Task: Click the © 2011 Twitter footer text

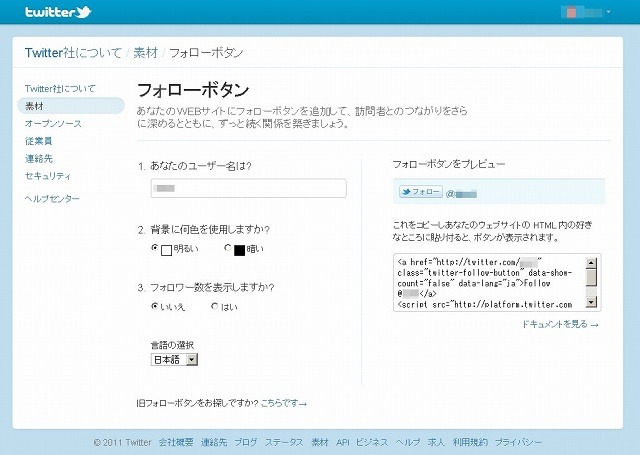Action: [x=122, y=442]
